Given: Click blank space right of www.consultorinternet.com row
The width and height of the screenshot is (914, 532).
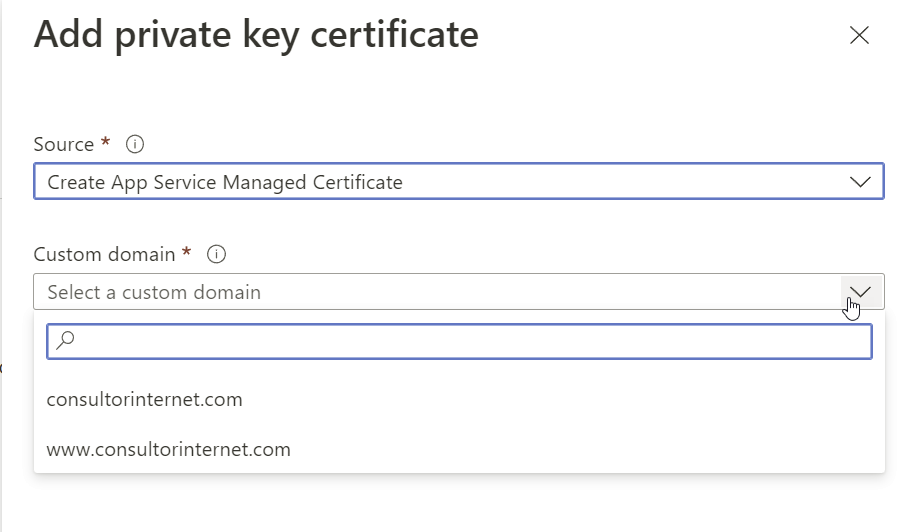Looking at the screenshot, I should point(583,449).
